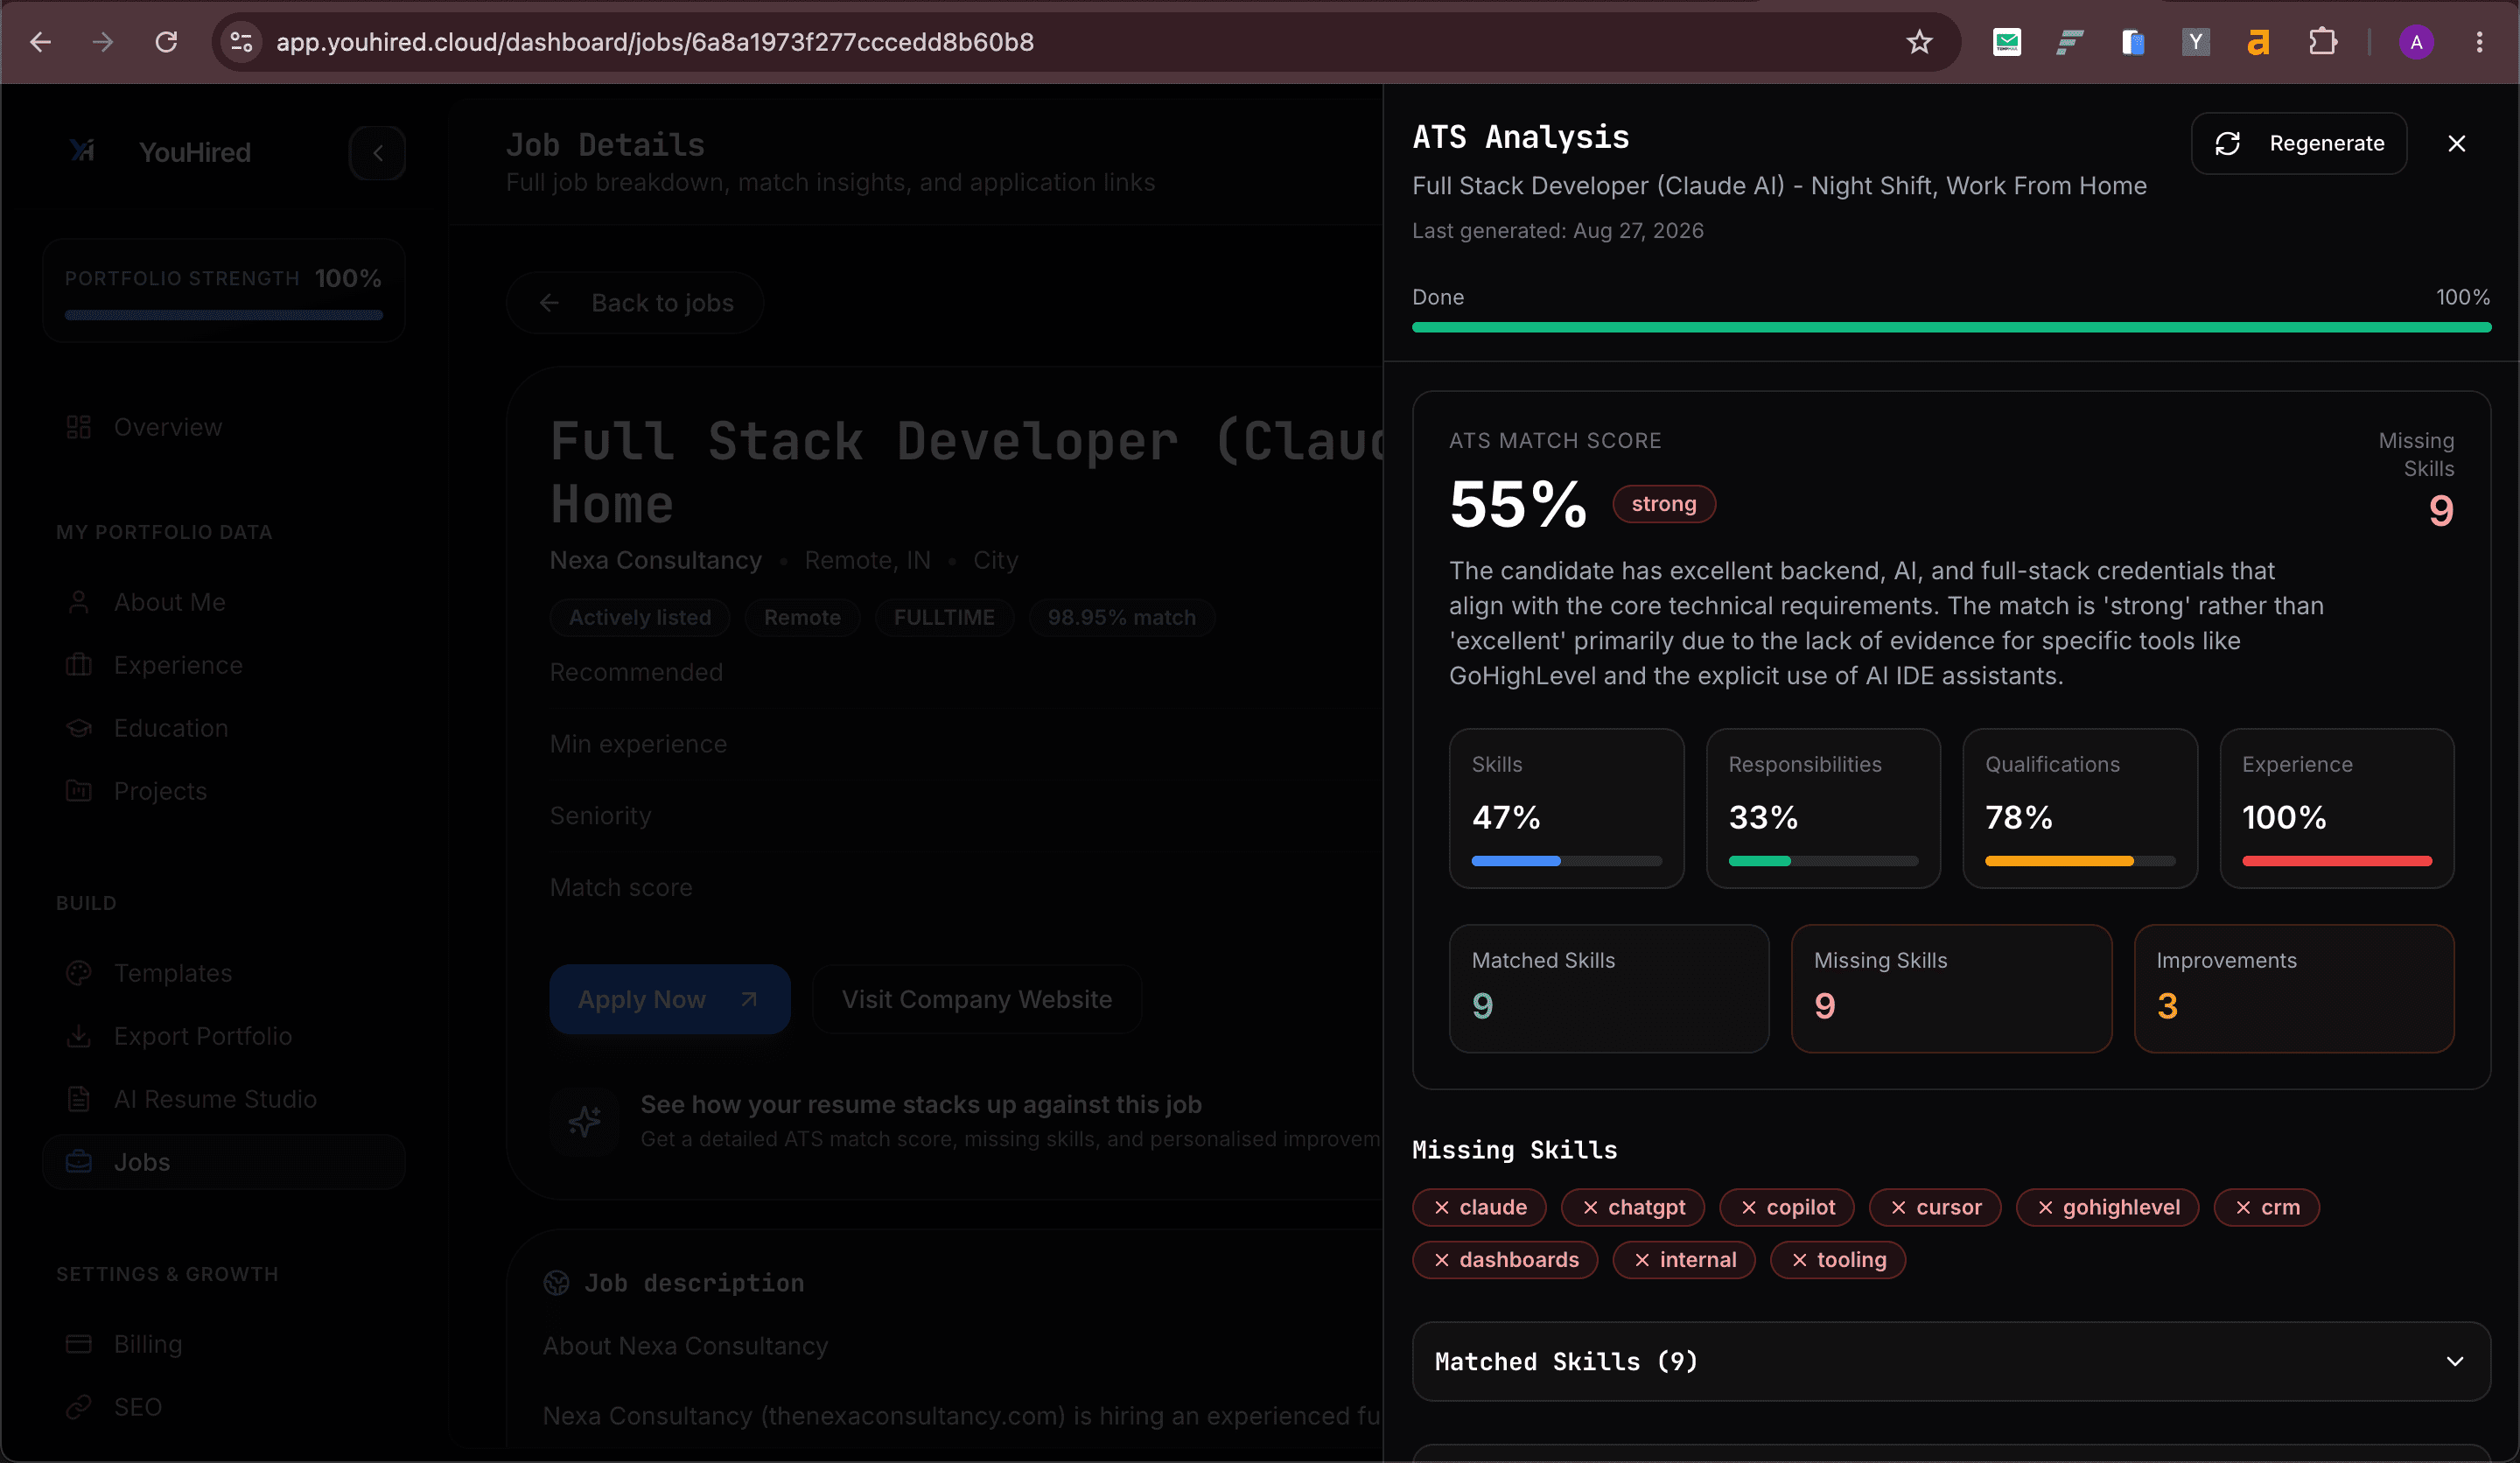
Task: Open the Chrome three-dot menu
Action: pyautogui.click(x=2479, y=42)
